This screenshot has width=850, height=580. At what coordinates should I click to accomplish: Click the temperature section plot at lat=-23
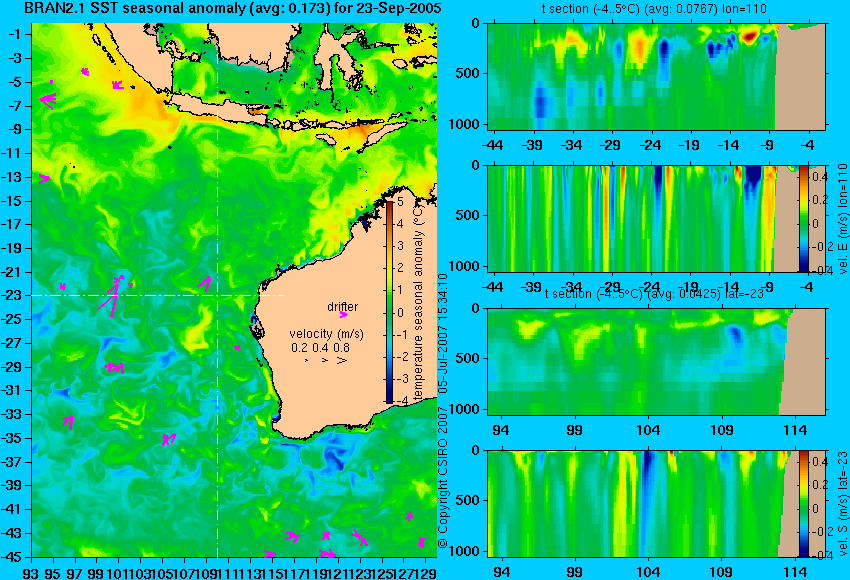[656, 362]
